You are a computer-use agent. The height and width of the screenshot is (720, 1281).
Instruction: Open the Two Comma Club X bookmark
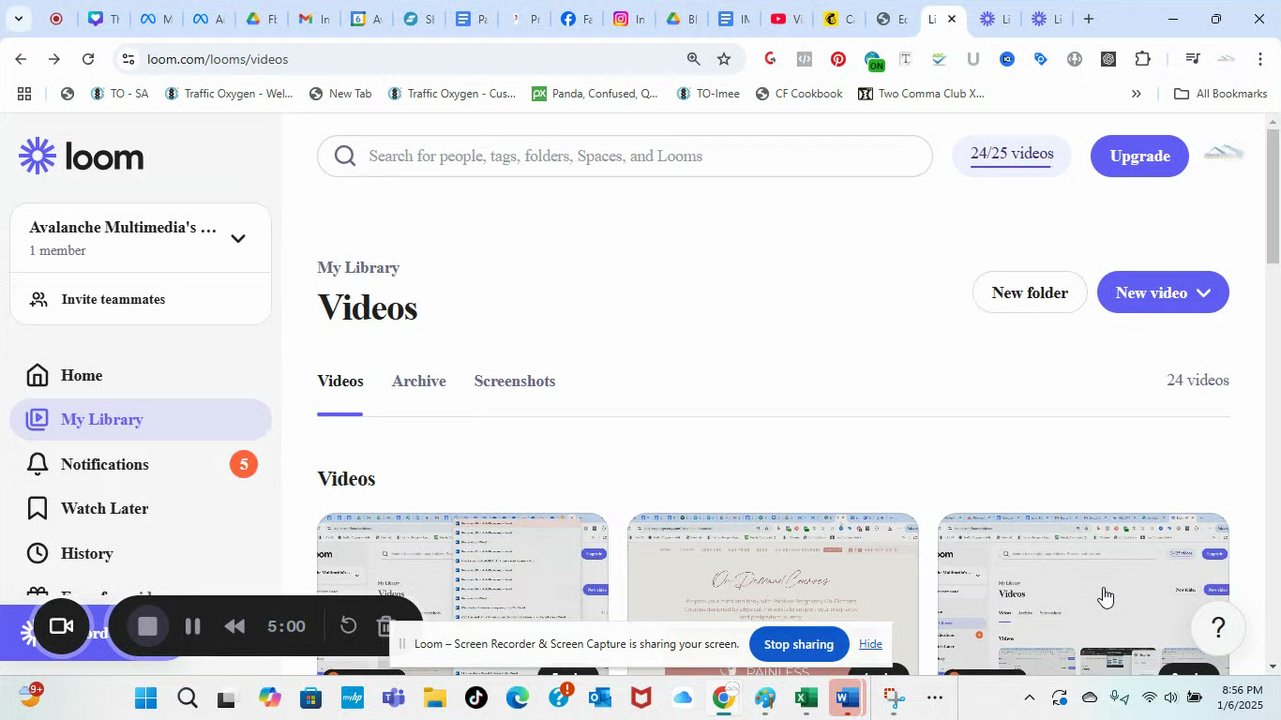pos(921,94)
